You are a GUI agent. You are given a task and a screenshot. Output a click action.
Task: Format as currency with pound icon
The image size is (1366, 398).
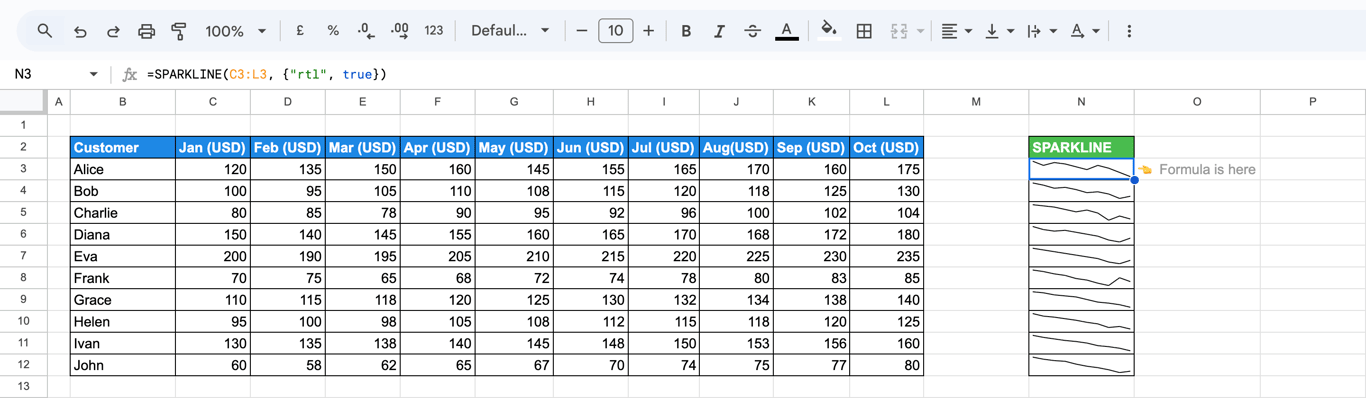coord(299,31)
